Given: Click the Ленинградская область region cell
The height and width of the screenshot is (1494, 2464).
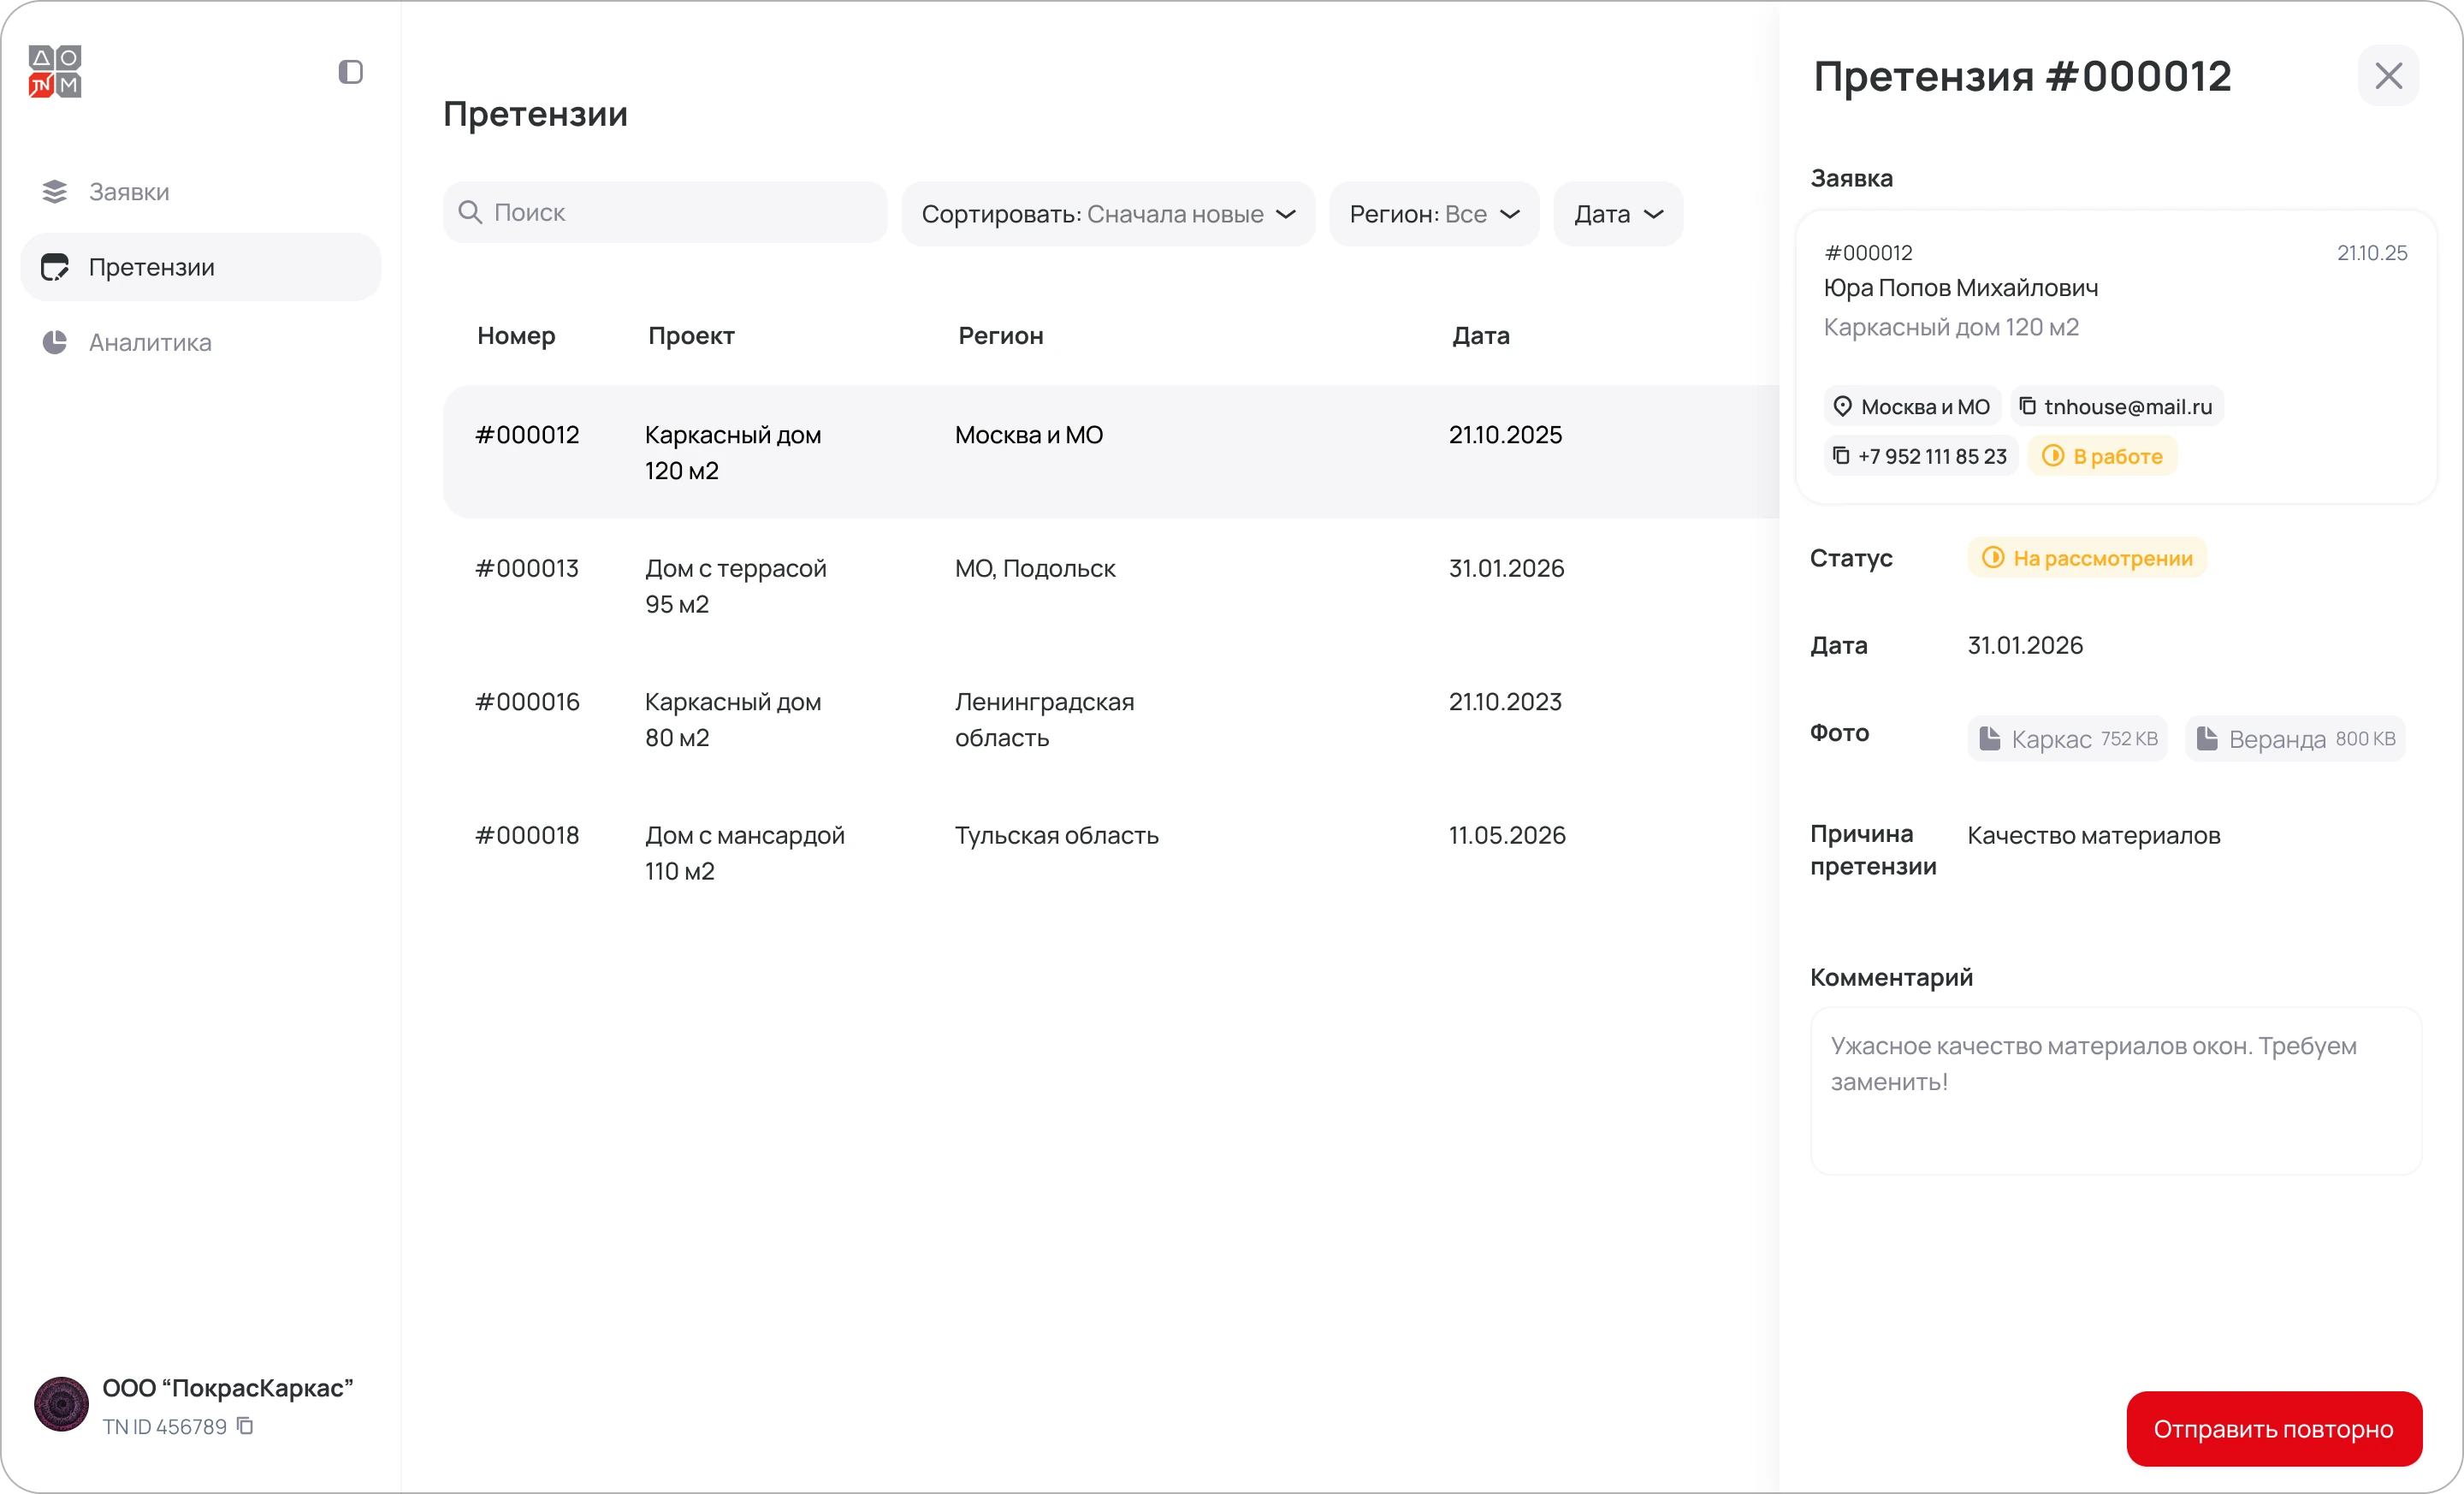Looking at the screenshot, I should click(1045, 719).
